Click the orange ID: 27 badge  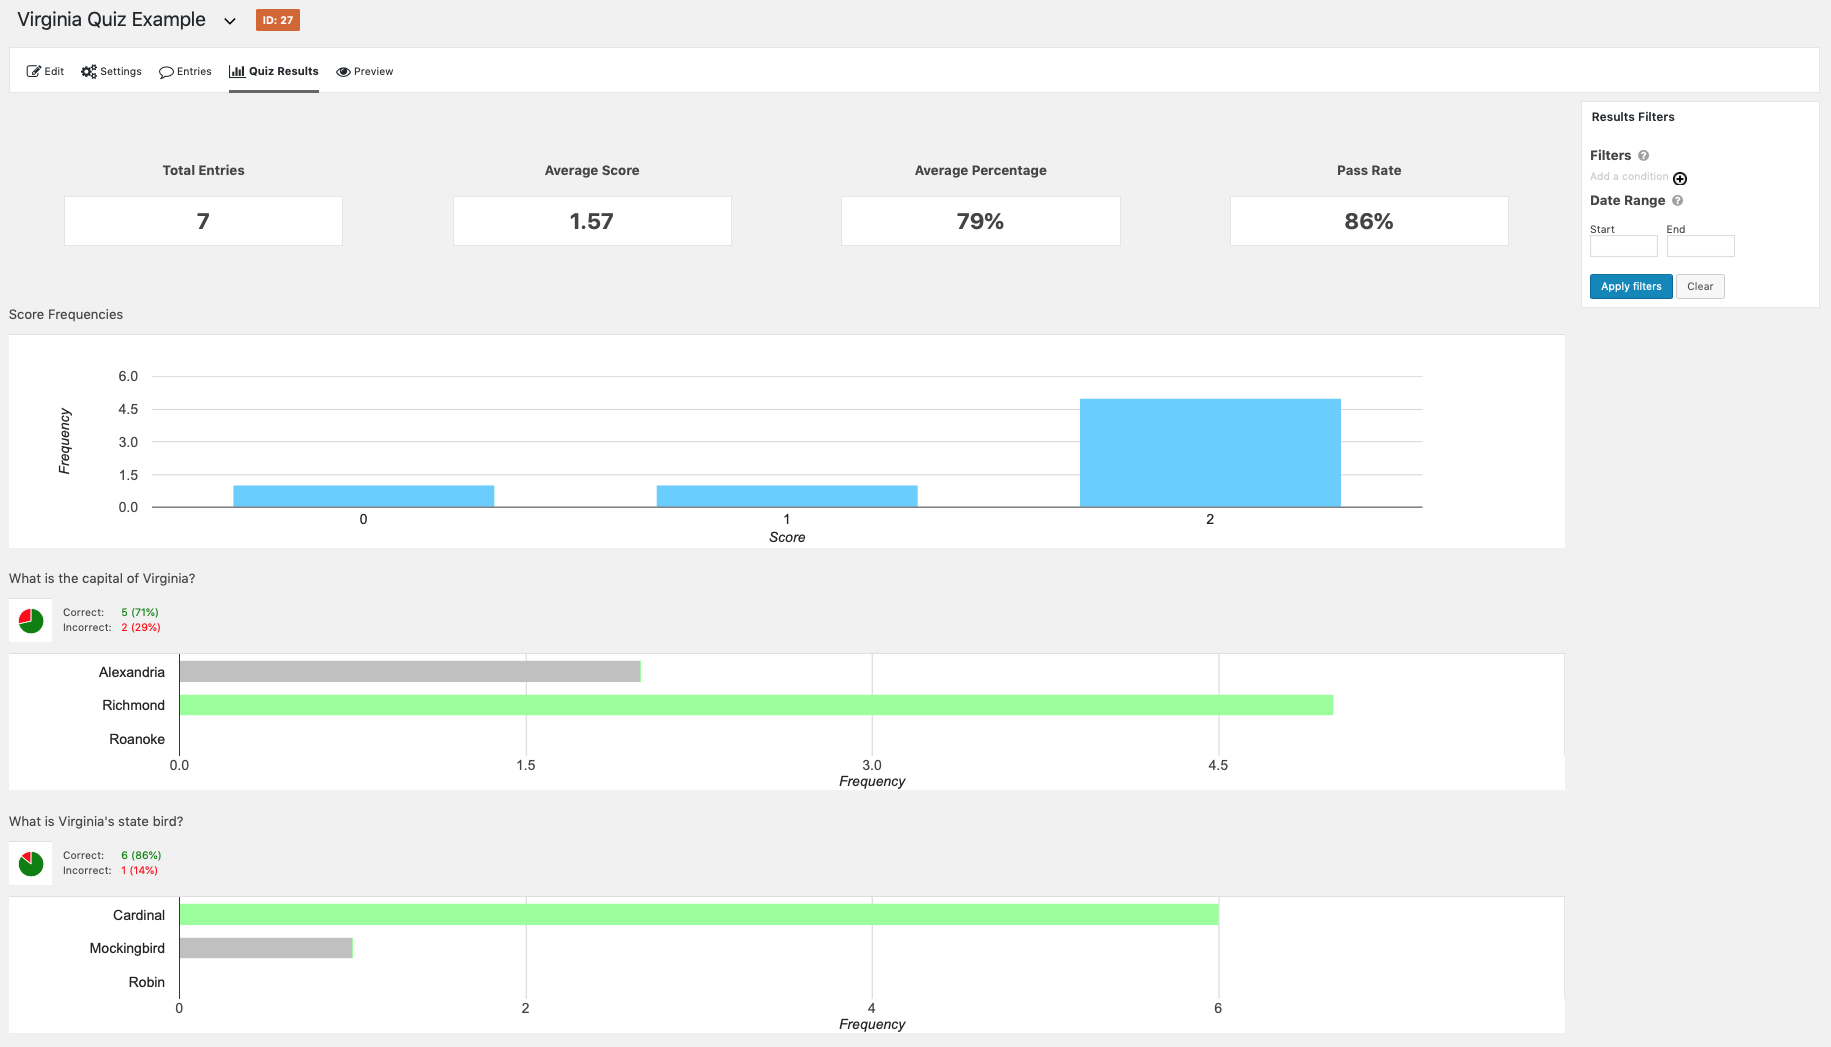click(x=278, y=20)
